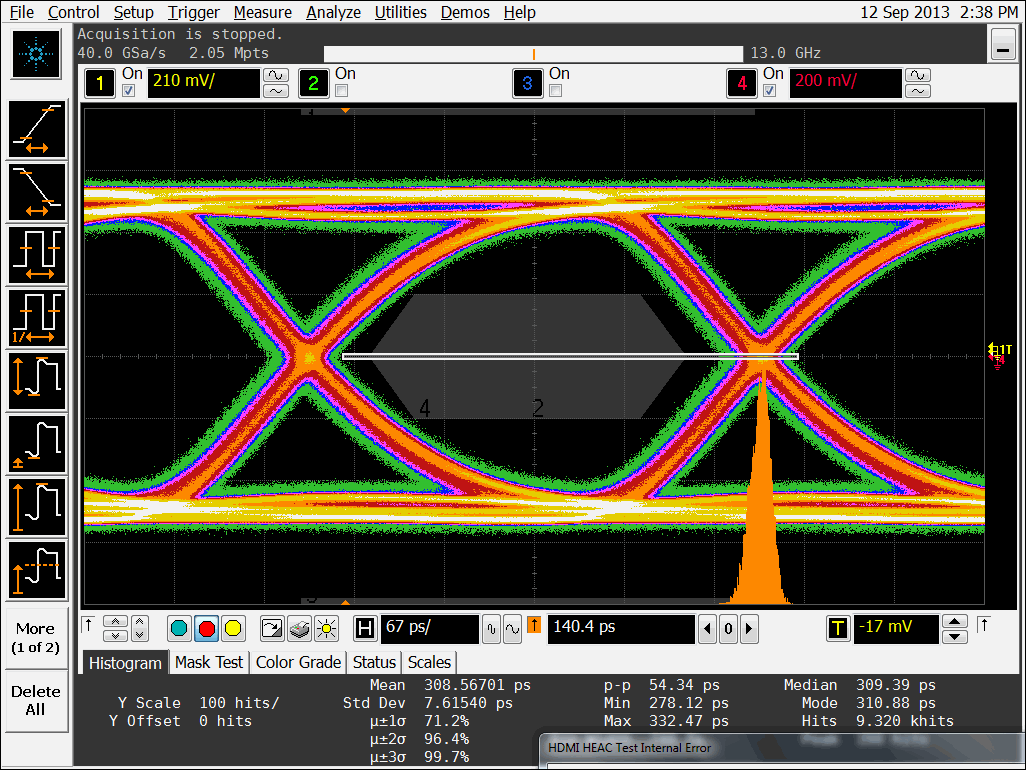Click the Delete All button

click(x=35, y=700)
